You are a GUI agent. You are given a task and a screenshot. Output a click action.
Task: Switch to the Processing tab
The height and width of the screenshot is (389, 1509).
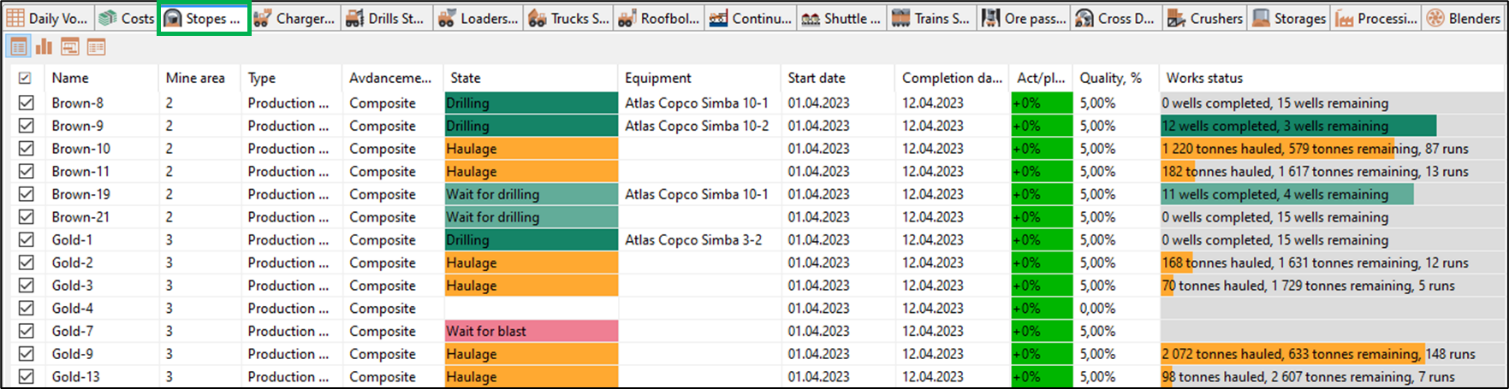click(1375, 19)
